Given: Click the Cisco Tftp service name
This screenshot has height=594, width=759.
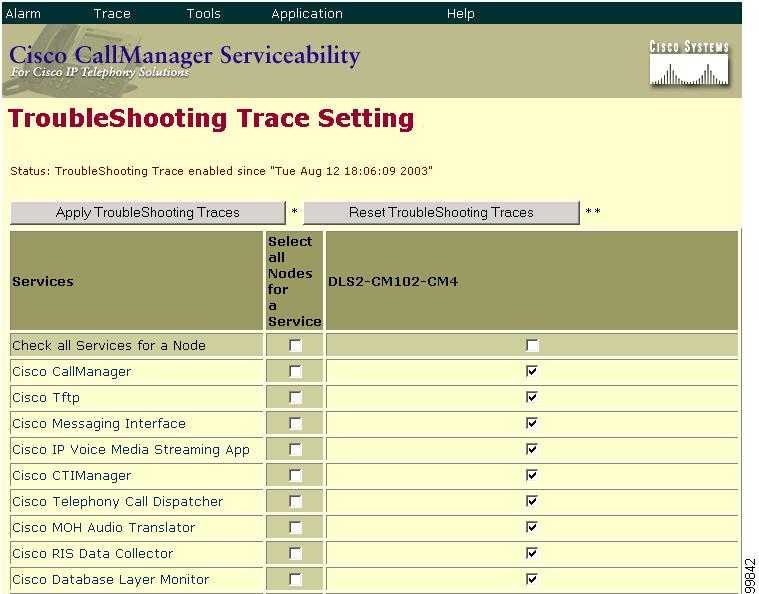Looking at the screenshot, I should (x=46, y=398).
